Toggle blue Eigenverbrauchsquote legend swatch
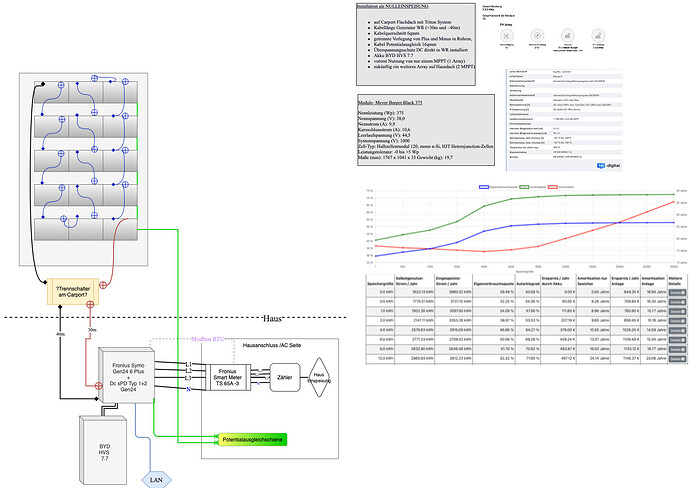The width and height of the screenshot is (690, 488). (x=484, y=187)
